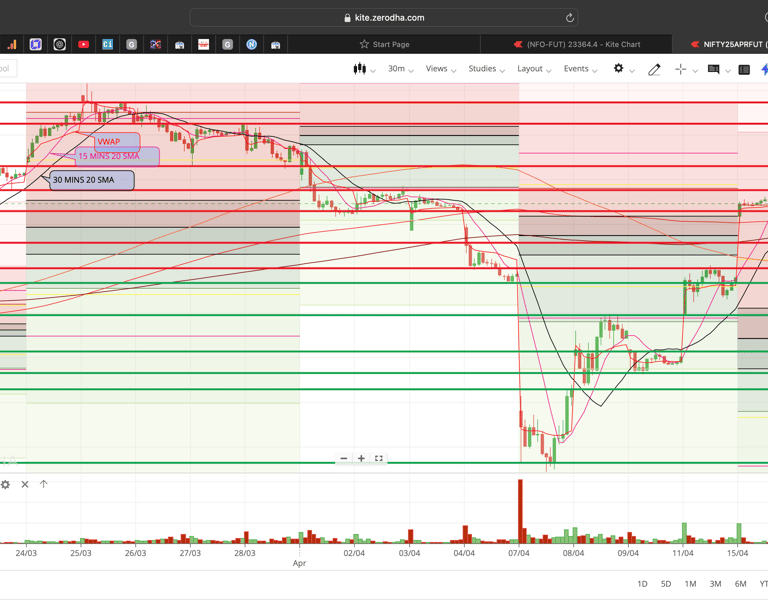This screenshot has height=600, width=768.
Task: Click the annotation callout icon in toolbar
Action: tap(714, 70)
